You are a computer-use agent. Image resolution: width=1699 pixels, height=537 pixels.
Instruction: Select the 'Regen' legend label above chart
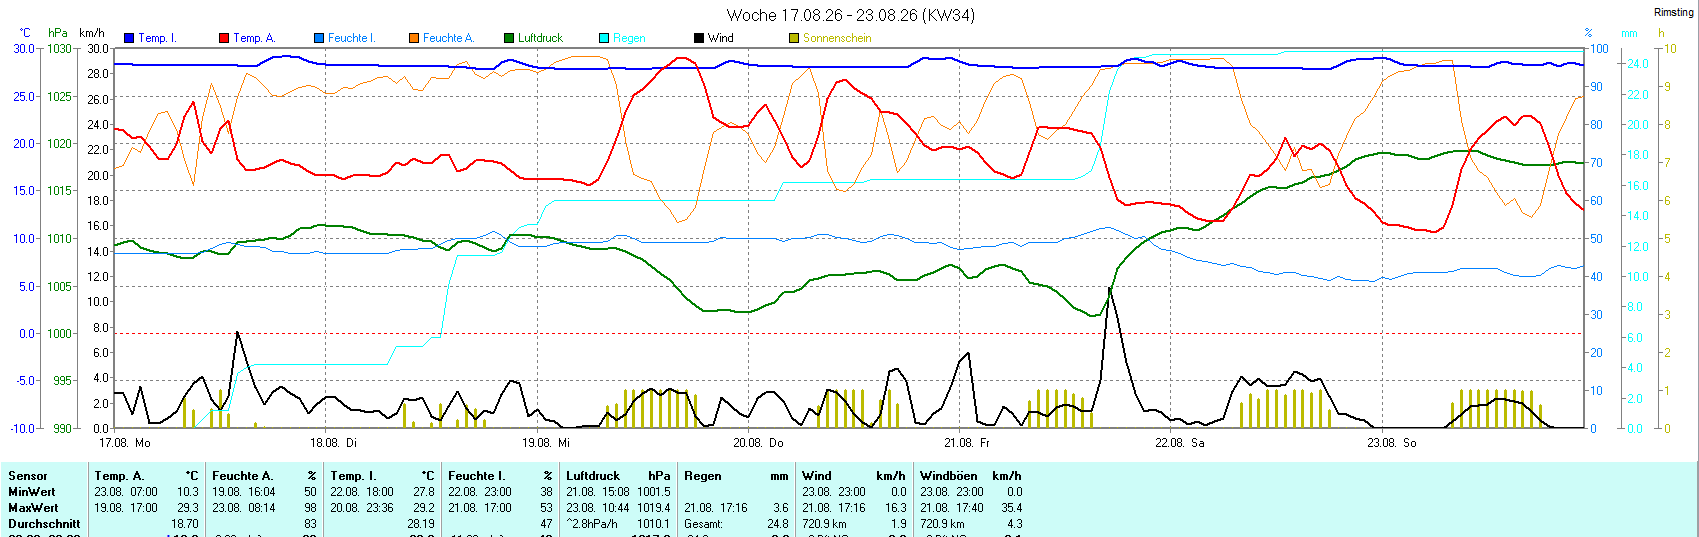coord(629,38)
